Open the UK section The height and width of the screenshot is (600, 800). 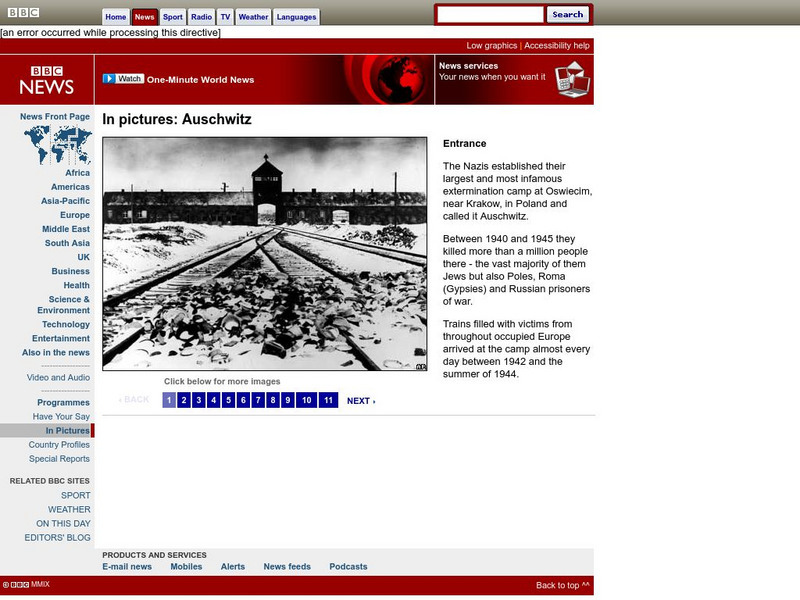click(84, 257)
